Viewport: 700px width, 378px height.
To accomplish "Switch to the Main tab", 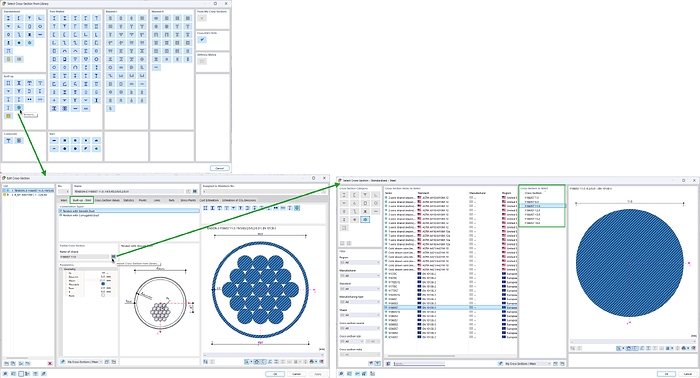I will pos(64,200).
